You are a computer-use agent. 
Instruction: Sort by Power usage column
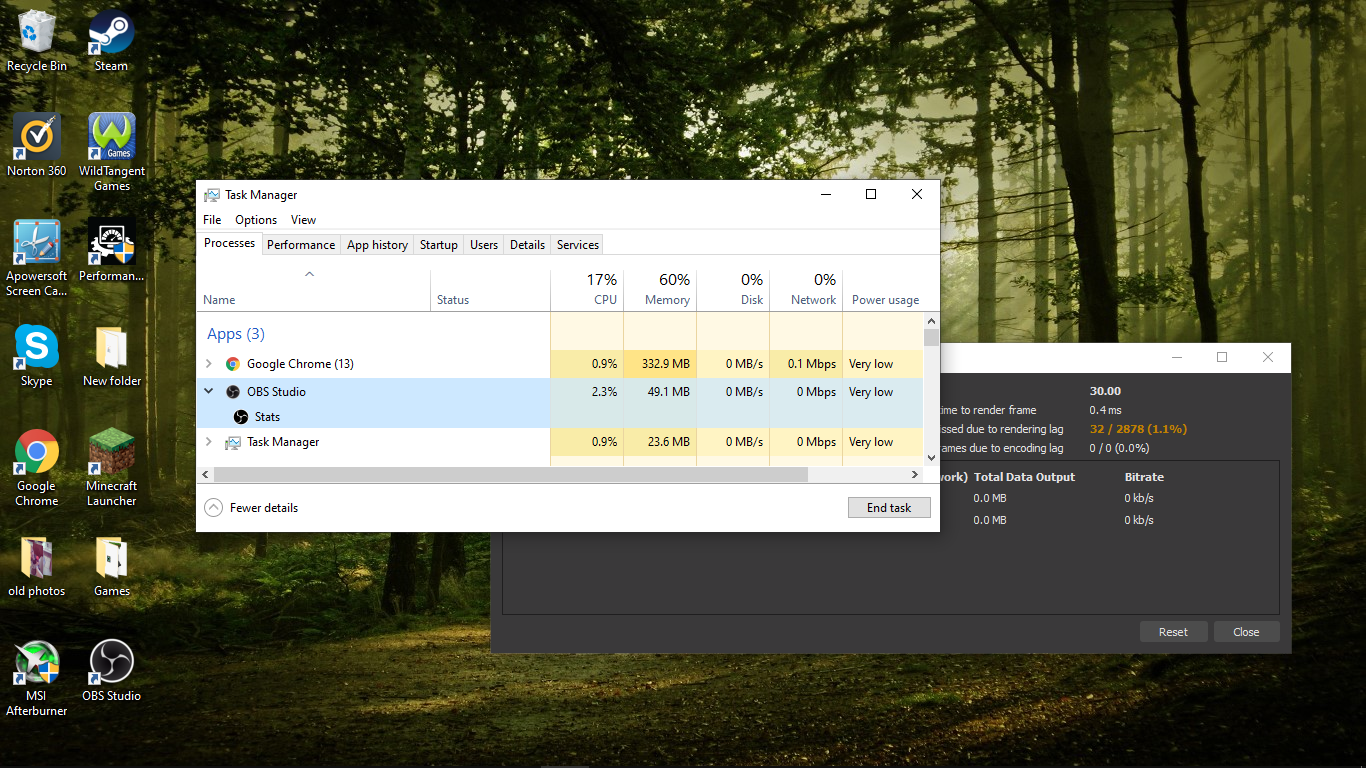click(884, 290)
